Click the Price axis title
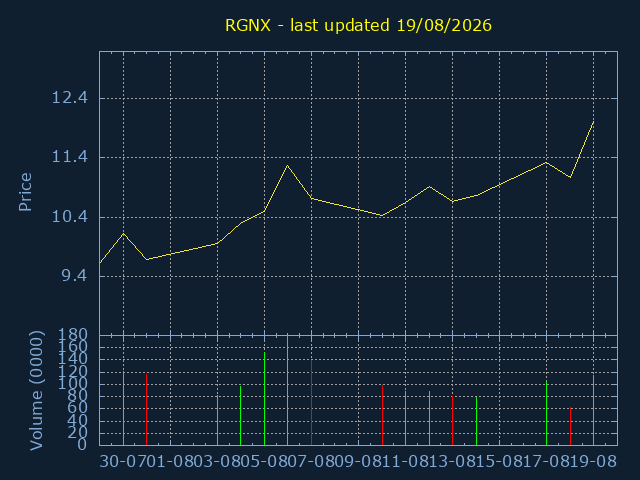Viewport: 640px width, 480px height. [x=25, y=192]
